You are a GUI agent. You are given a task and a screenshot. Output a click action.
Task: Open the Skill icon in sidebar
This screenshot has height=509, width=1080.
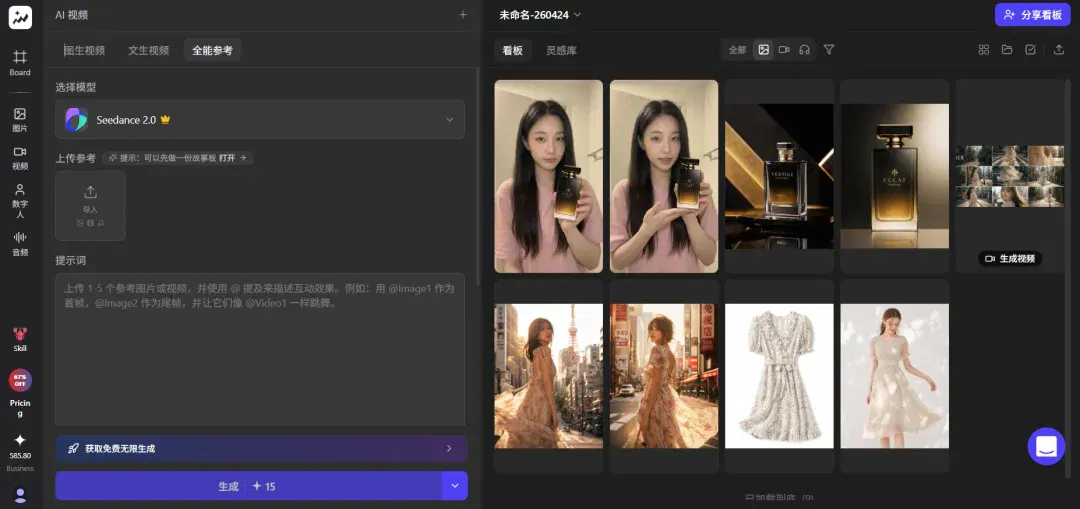(20, 340)
